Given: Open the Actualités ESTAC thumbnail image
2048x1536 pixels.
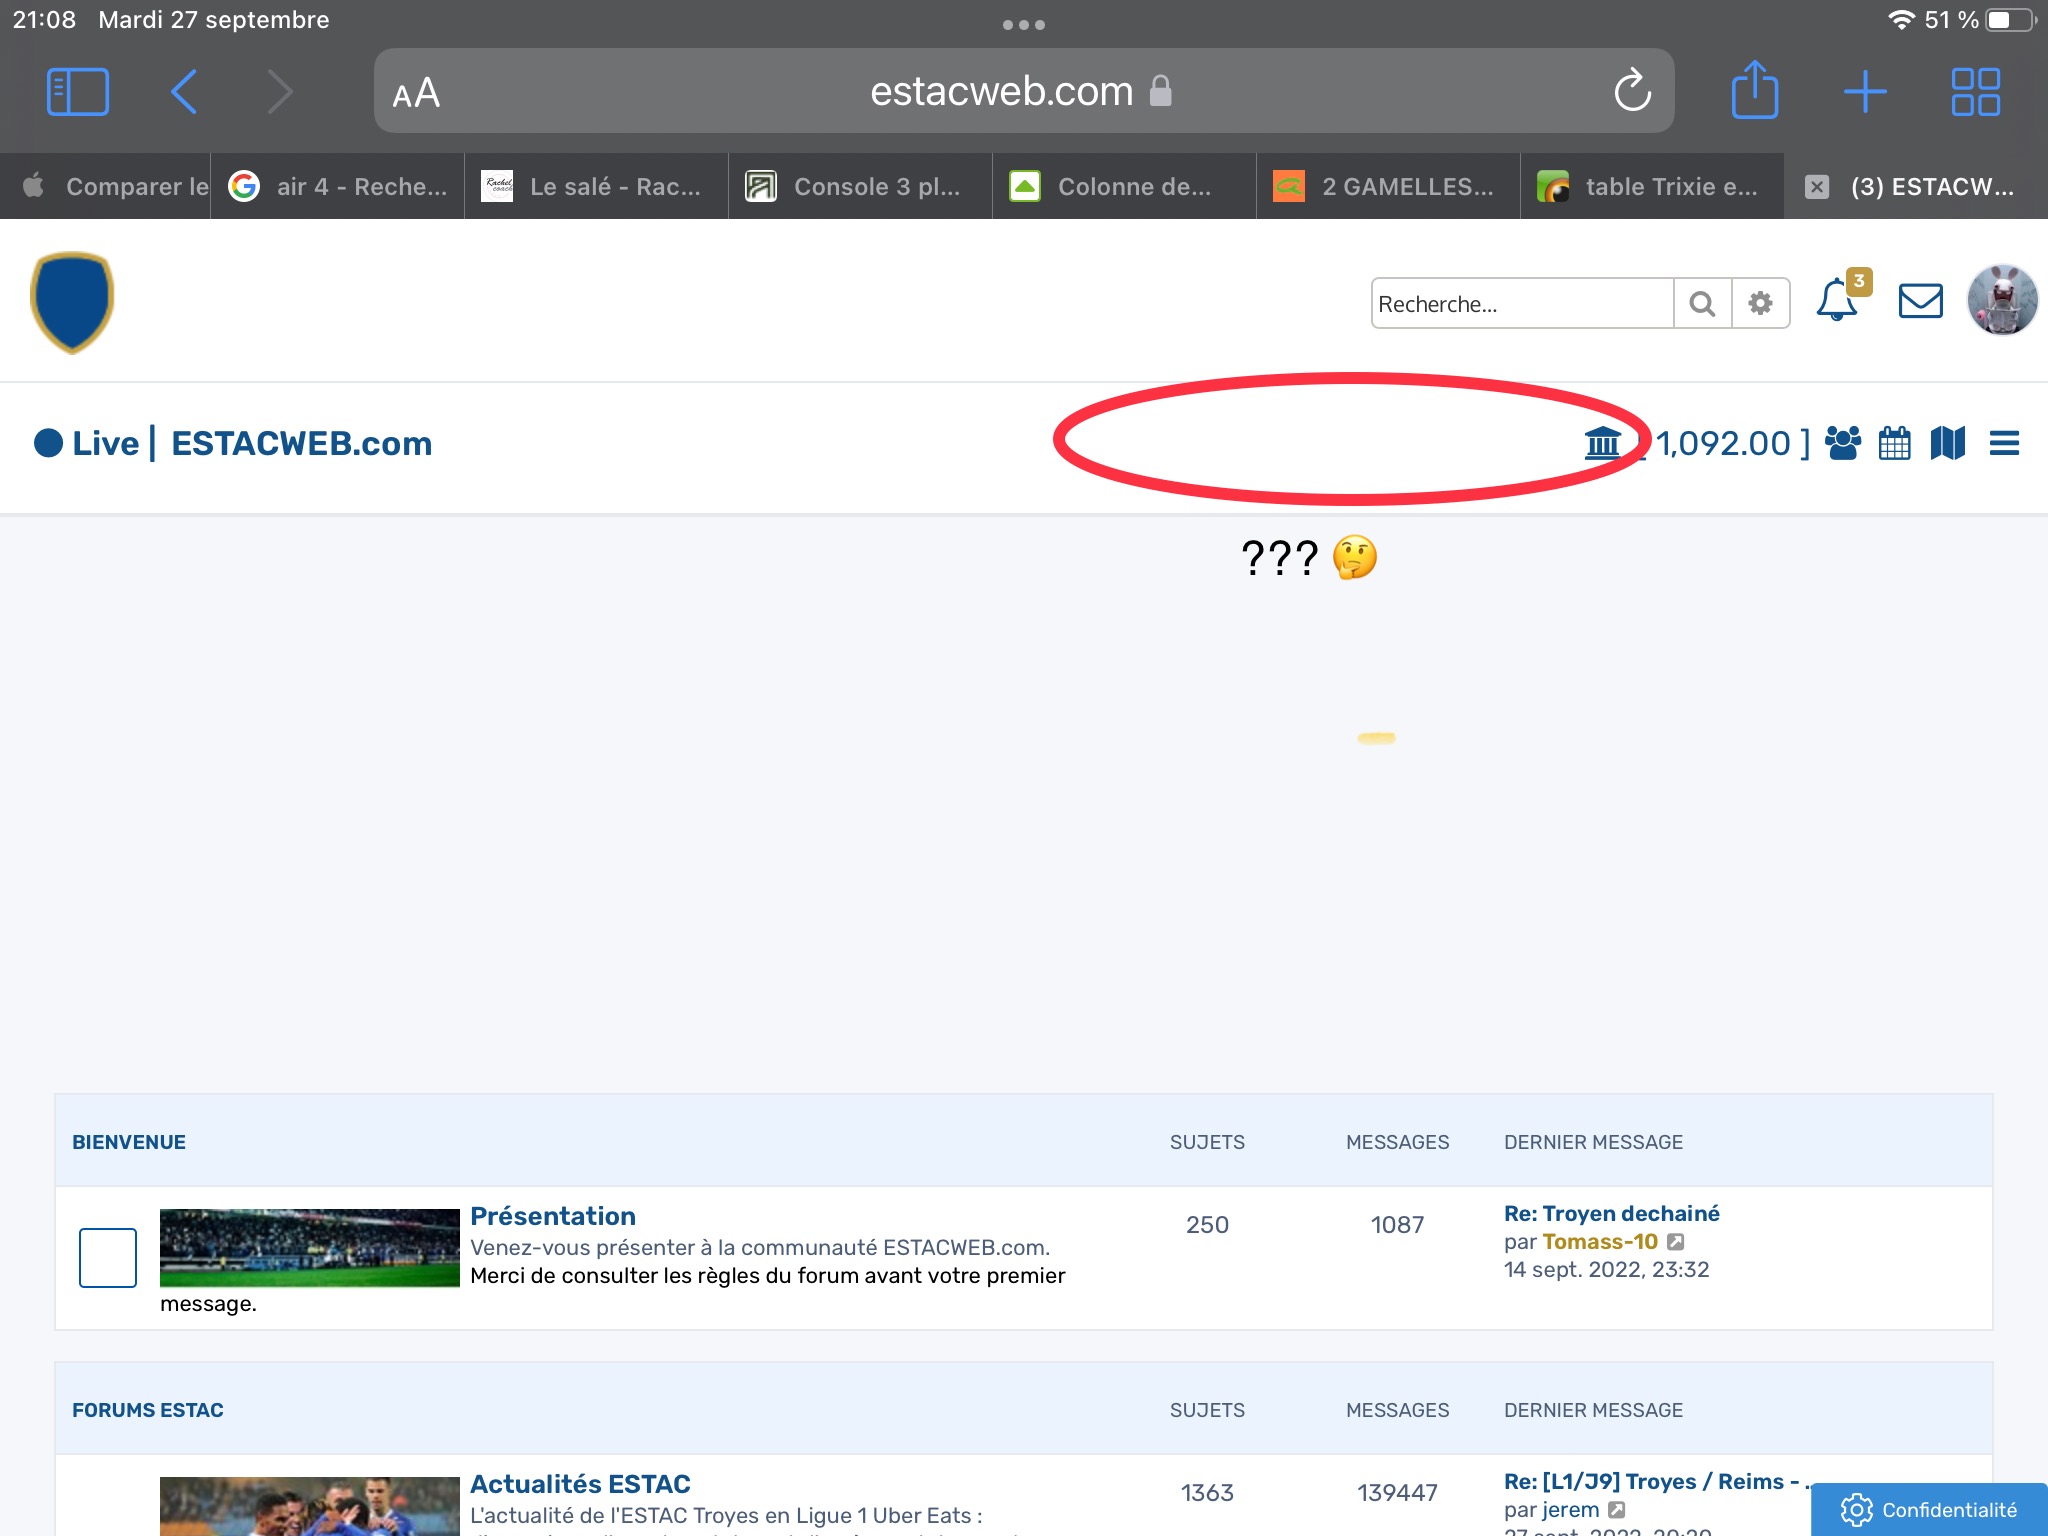Looking at the screenshot, I should point(310,1506).
